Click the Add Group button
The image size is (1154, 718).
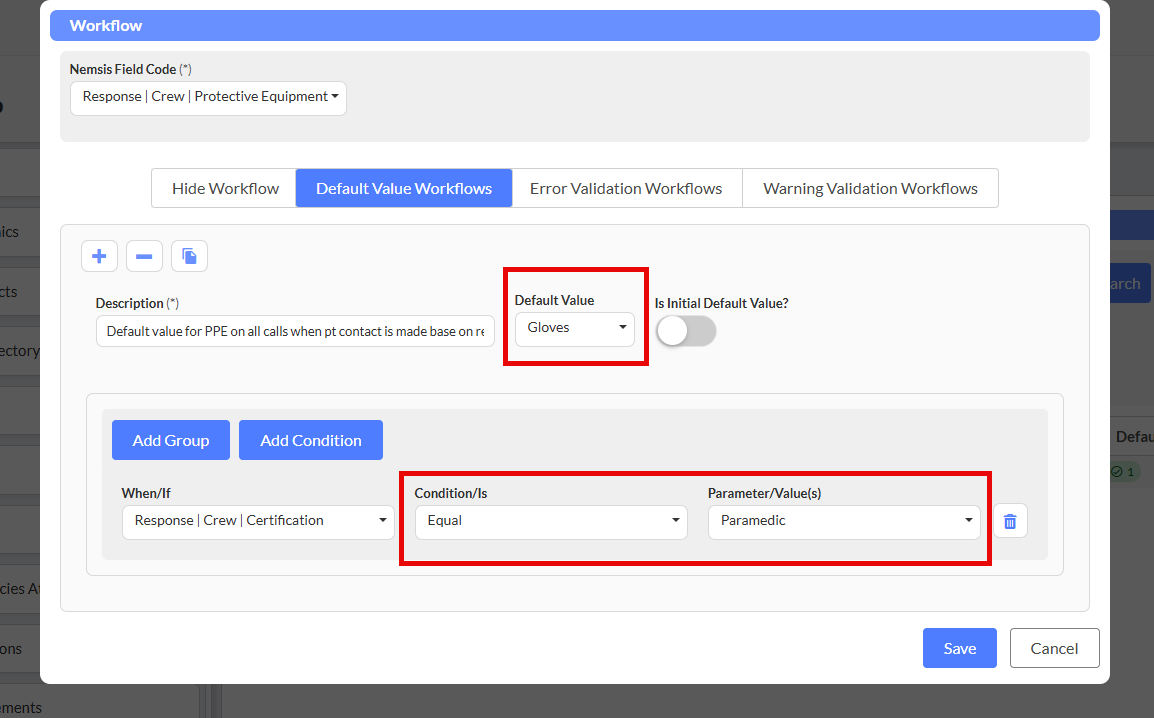171,440
